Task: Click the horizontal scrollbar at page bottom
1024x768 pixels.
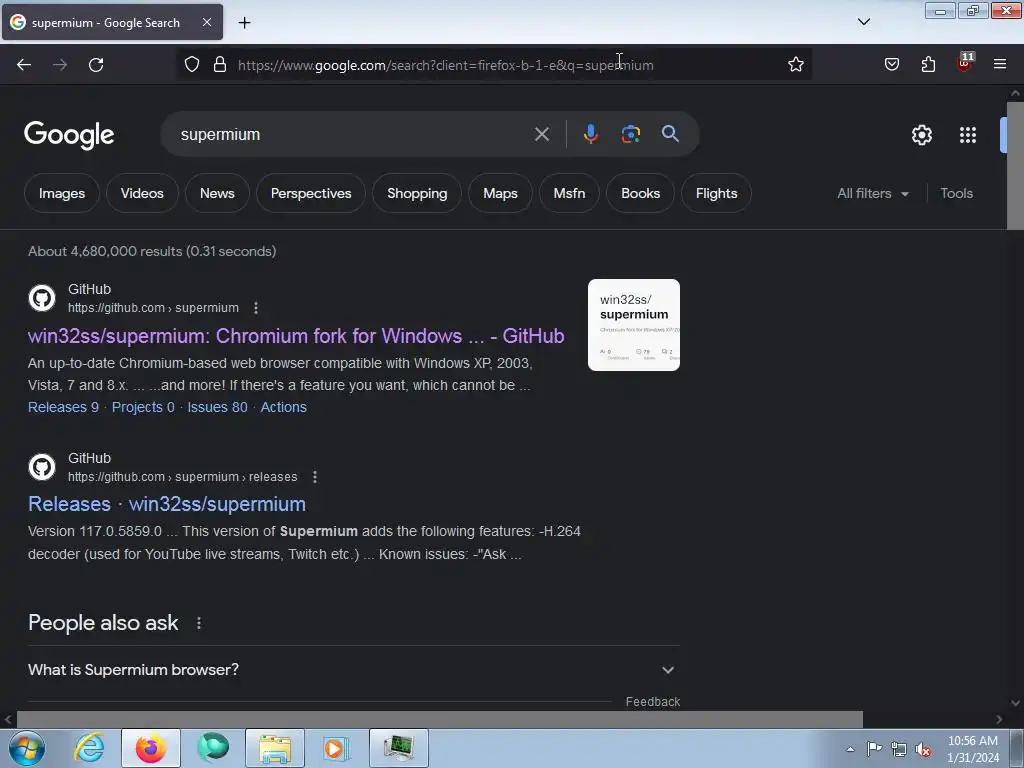Action: 439,719
